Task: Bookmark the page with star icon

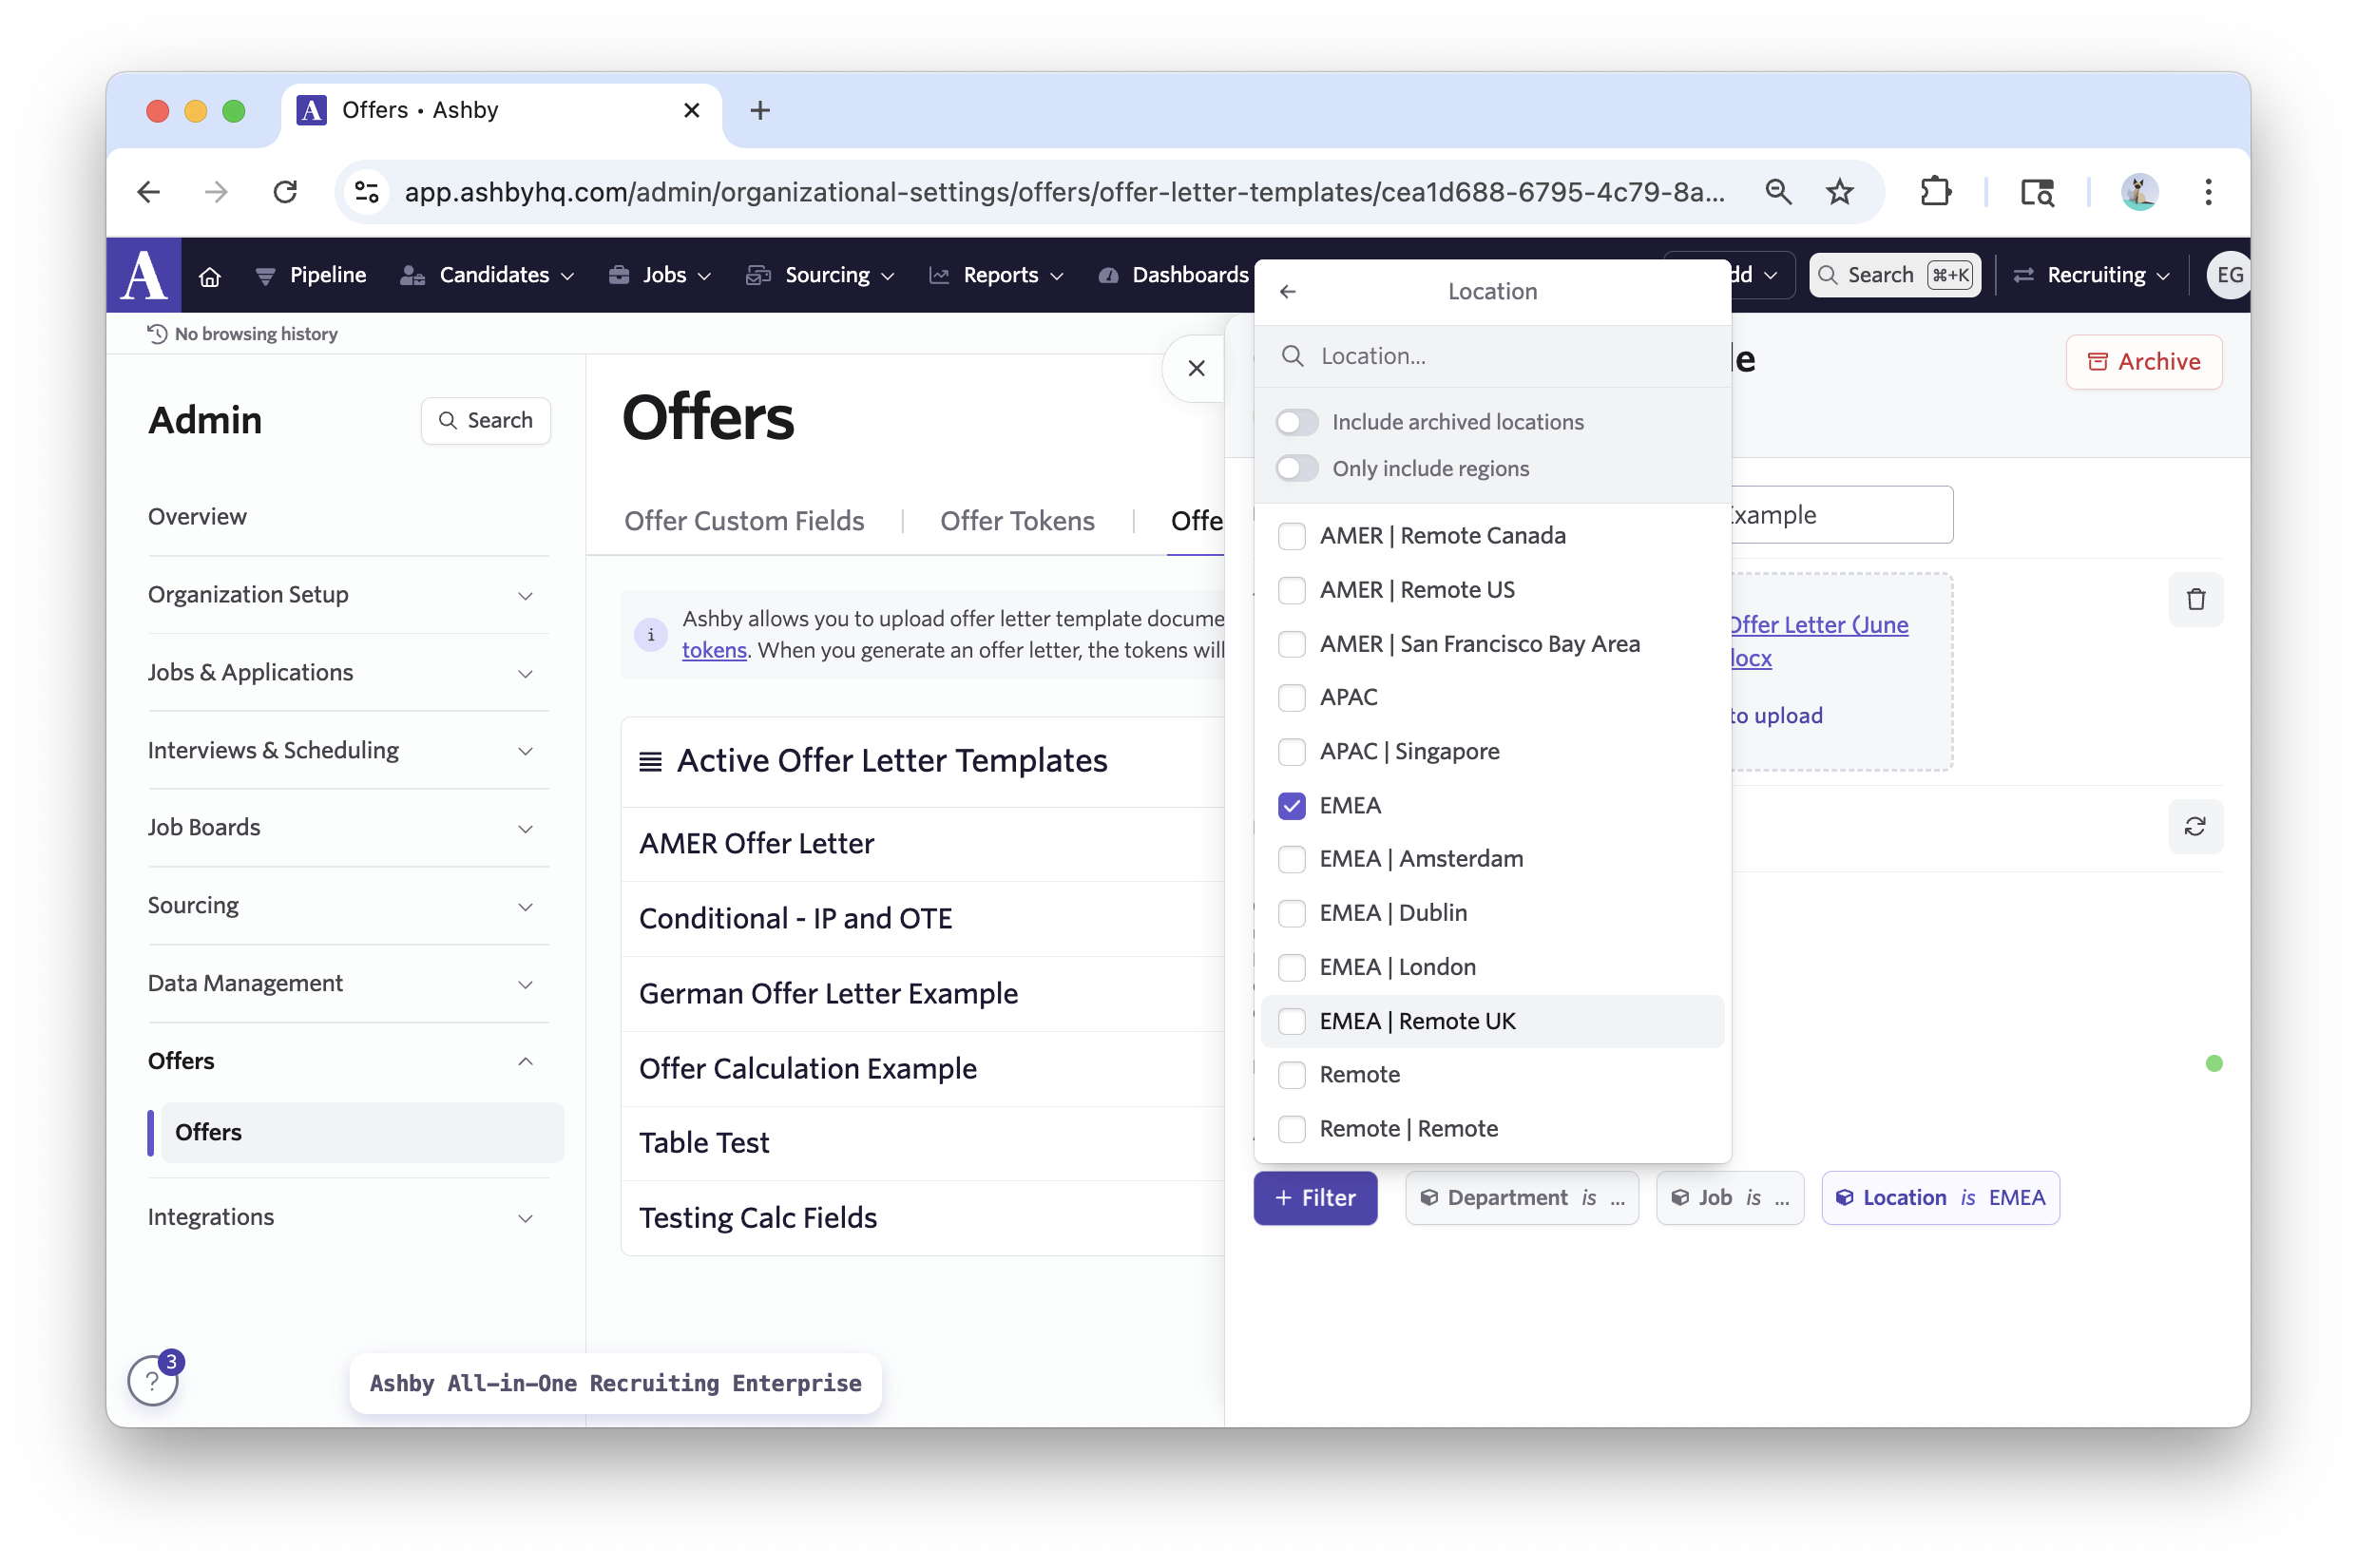Action: [1840, 191]
